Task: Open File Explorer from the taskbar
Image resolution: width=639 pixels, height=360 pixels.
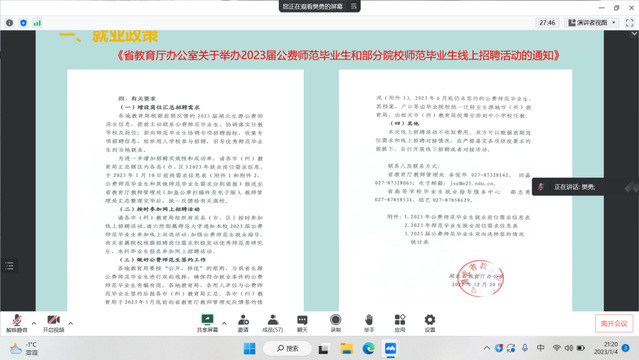Action: pos(346,349)
